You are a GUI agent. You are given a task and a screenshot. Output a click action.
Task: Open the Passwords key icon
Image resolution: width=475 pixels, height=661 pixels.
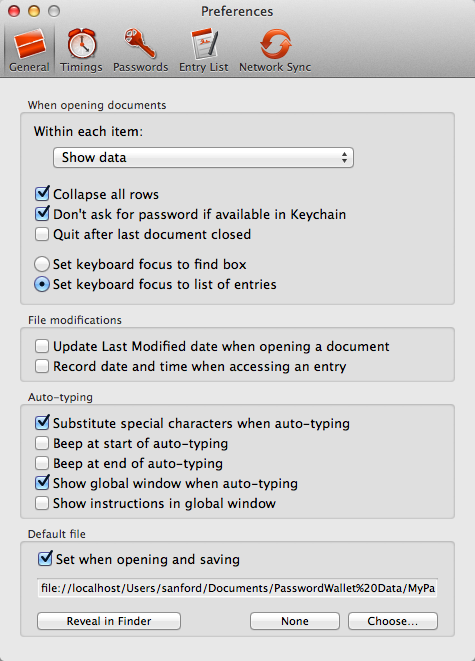click(140, 43)
